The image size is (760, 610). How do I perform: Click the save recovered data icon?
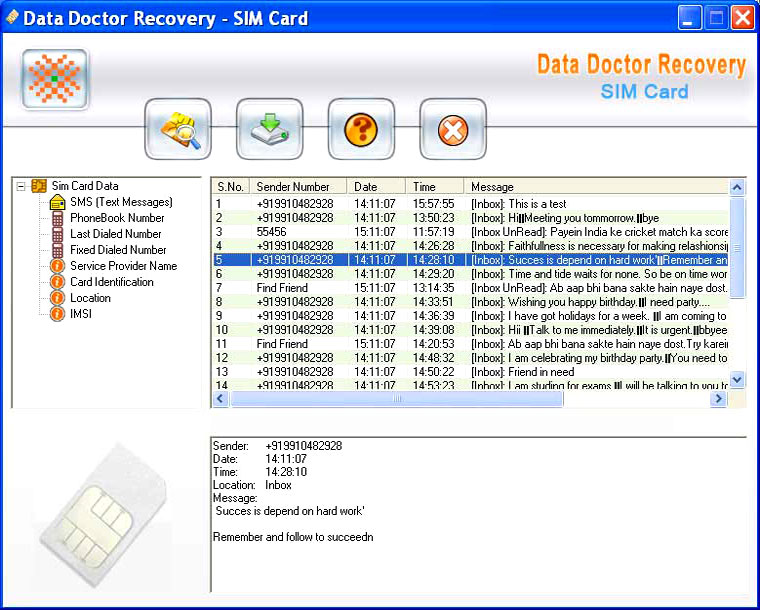[x=269, y=129]
